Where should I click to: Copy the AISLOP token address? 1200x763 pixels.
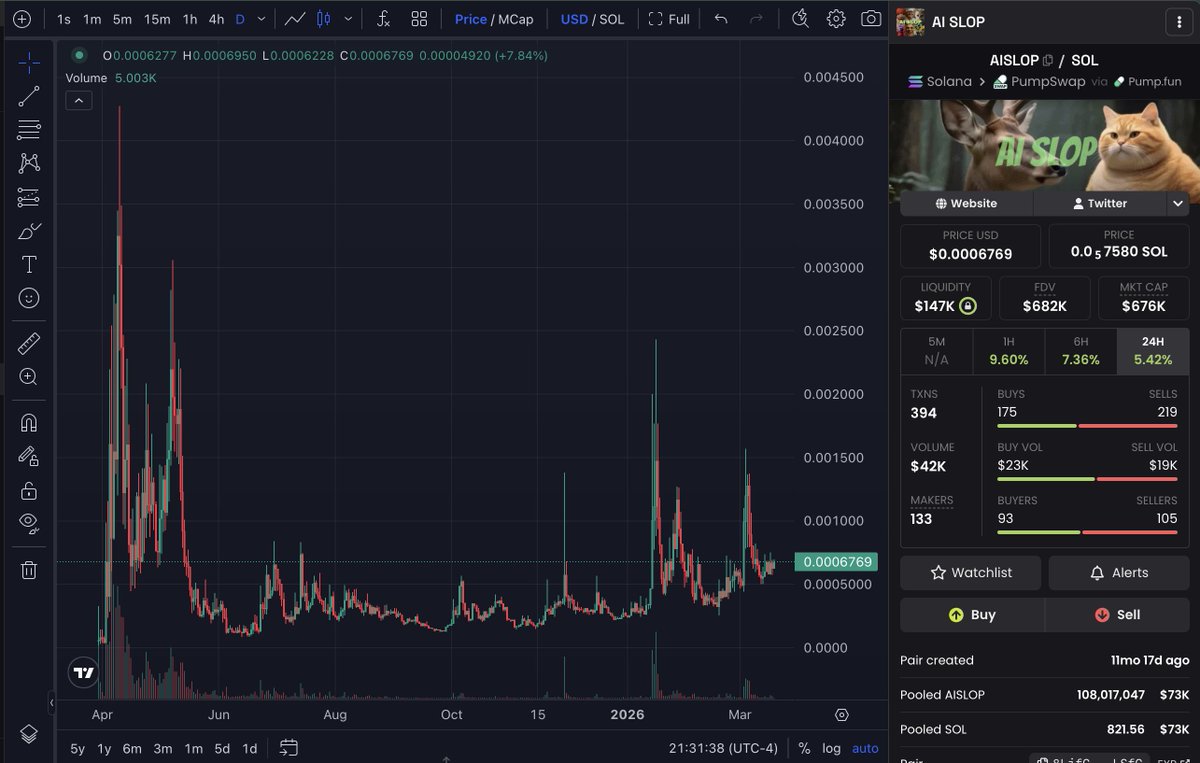pyautogui.click(x=1048, y=60)
